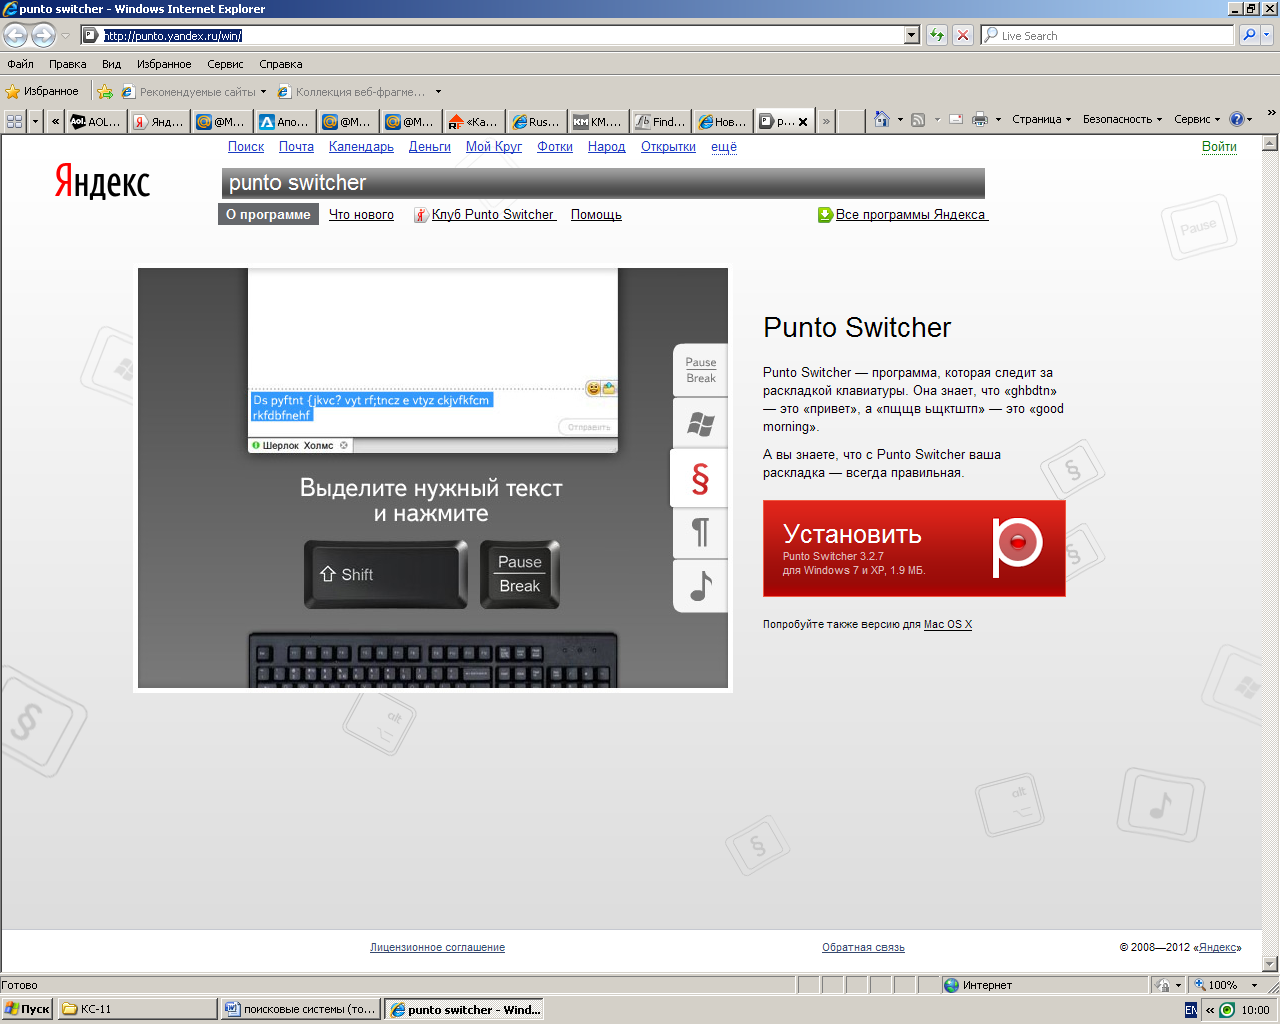Open the Справка menu
This screenshot has width=1280, height=1024.
click(x=280, y=64)
